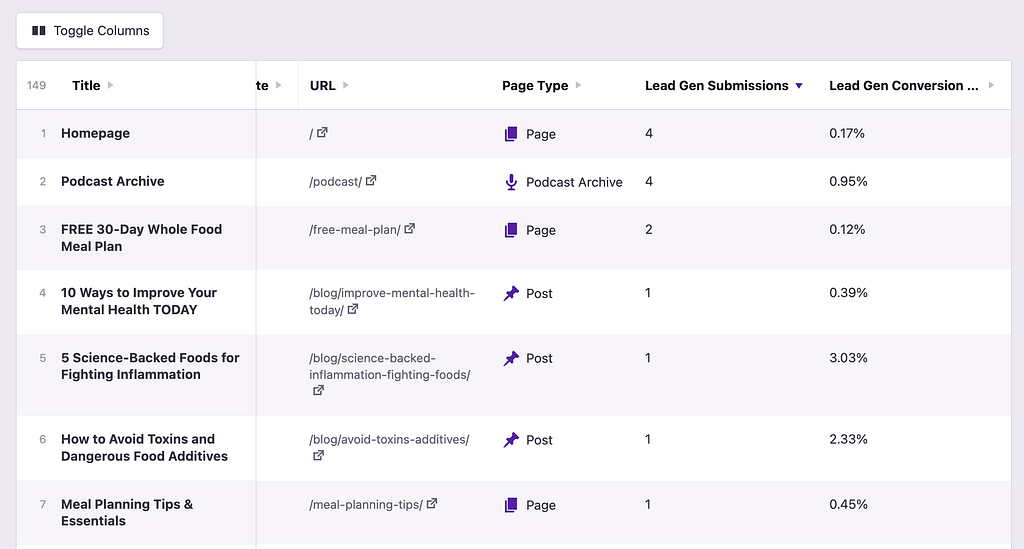Viewport: 1024px width, 549px height.
Task: Open the FREE 30-Day Whole Food Meal Plan title
Action: point(141,237)
